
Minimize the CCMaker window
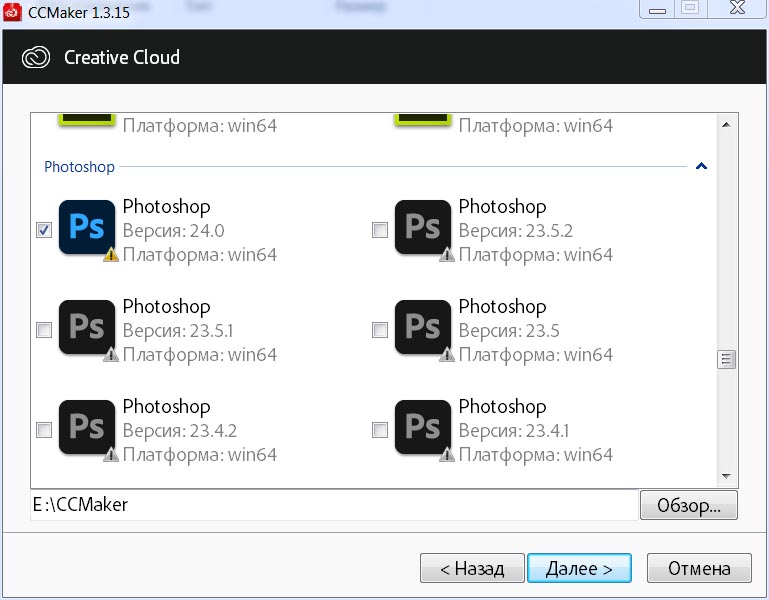point(657,9)
